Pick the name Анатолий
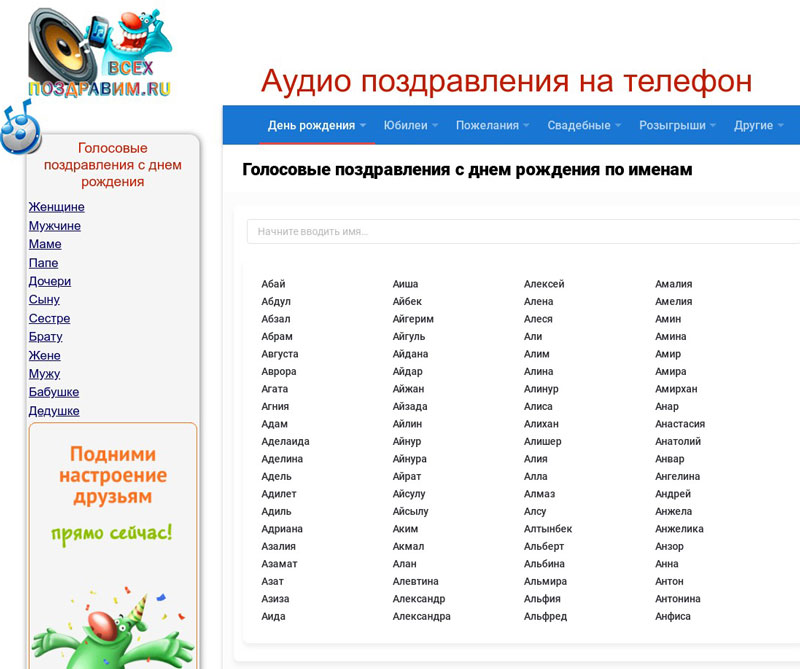The height and width of the screenshot is (669, 800). (678, 441)
